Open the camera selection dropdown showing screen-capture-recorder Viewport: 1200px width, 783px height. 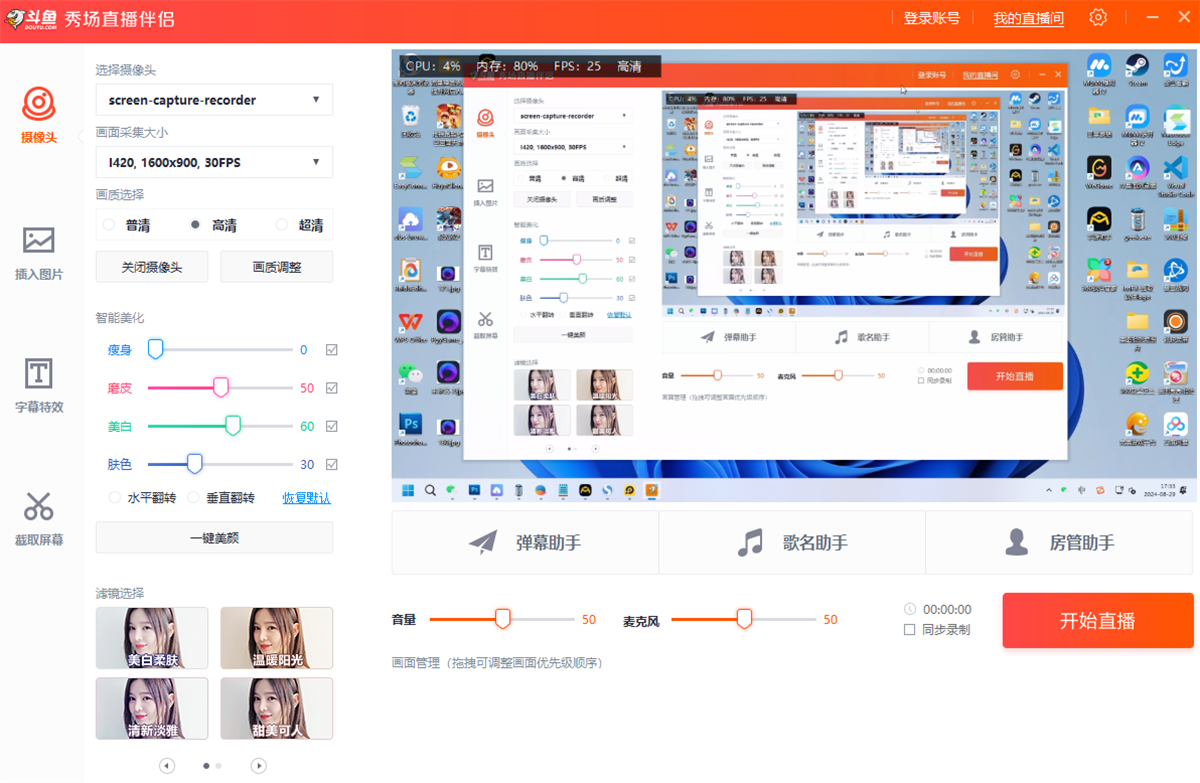[213, 99]
